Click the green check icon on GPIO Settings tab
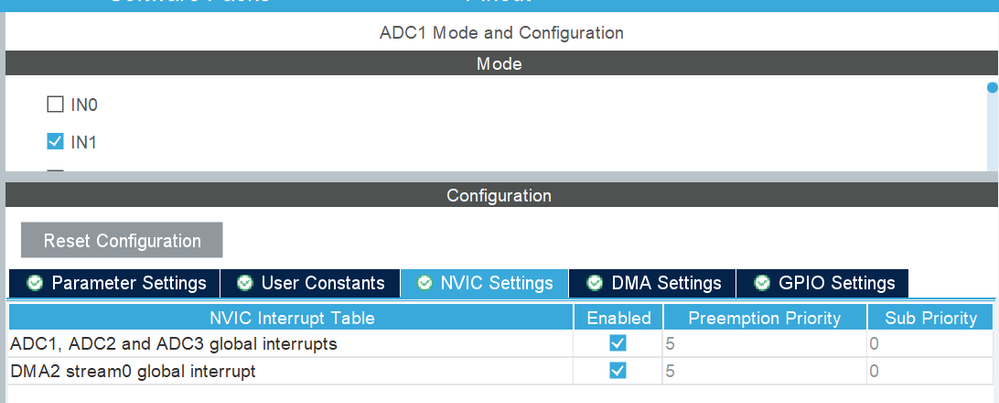The width and height of the screenshot is (999, 403). pos(762,283)
